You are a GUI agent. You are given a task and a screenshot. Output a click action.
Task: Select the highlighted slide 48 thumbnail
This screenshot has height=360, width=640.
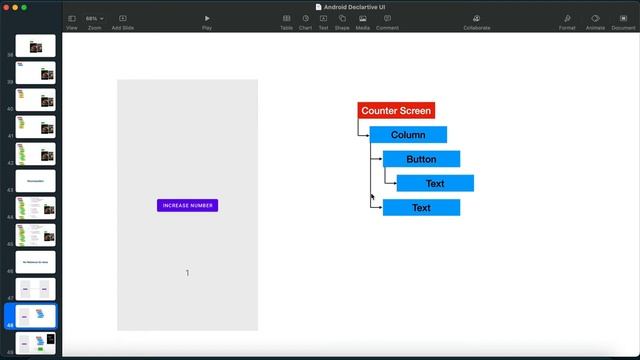click(x=36, y=316)
